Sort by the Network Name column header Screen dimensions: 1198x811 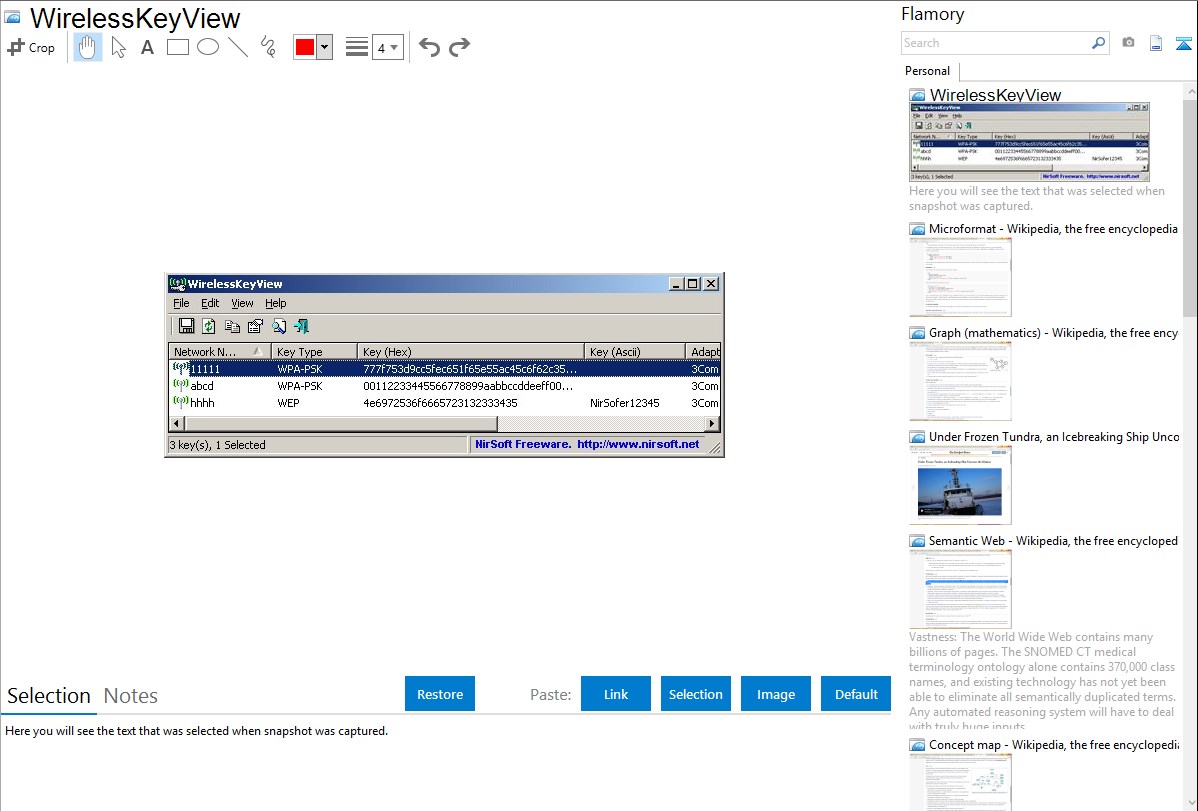(220, 352)
